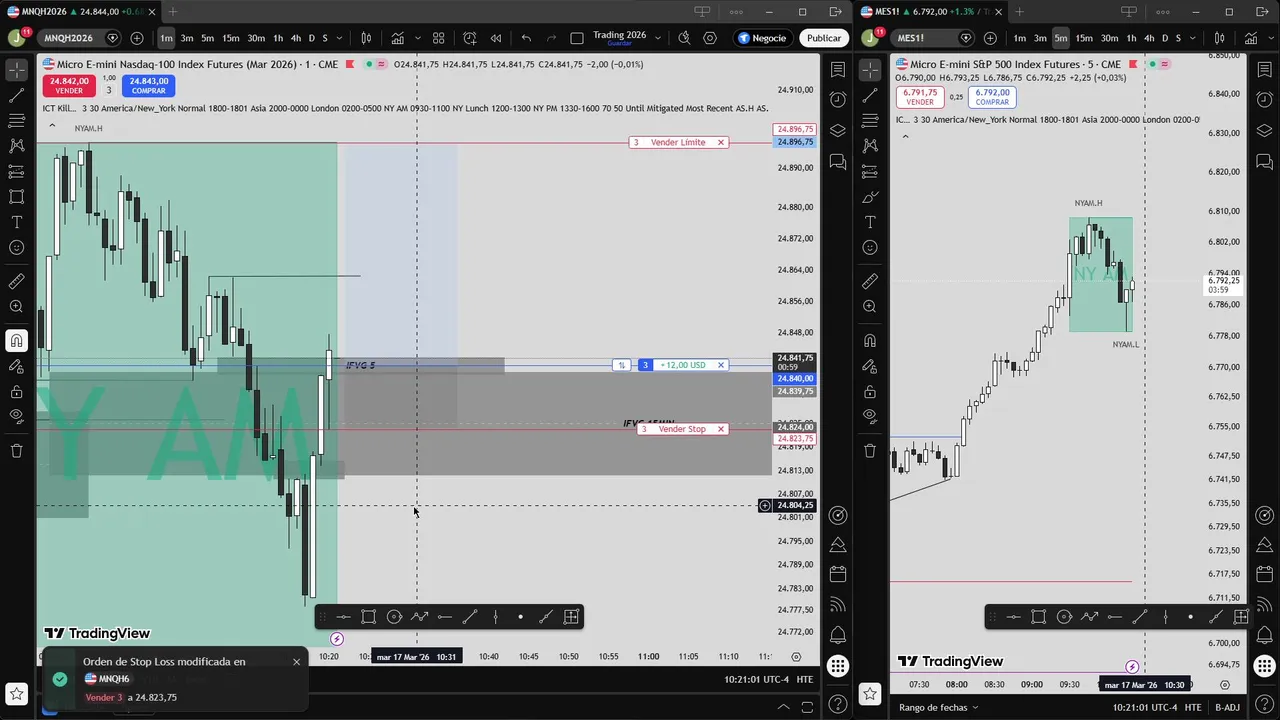
Task: Click COMPRAR 6.792,00 in MES1! chart
Action: click(x=993, y=97)
